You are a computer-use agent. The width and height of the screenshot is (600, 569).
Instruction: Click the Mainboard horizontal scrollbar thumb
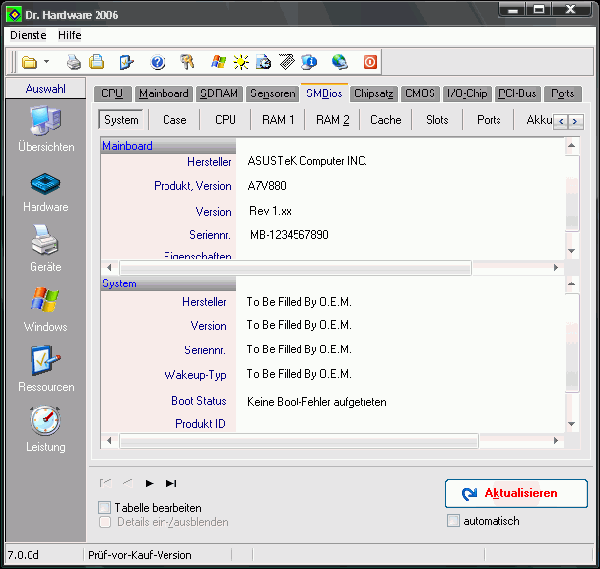pos(295,268)
